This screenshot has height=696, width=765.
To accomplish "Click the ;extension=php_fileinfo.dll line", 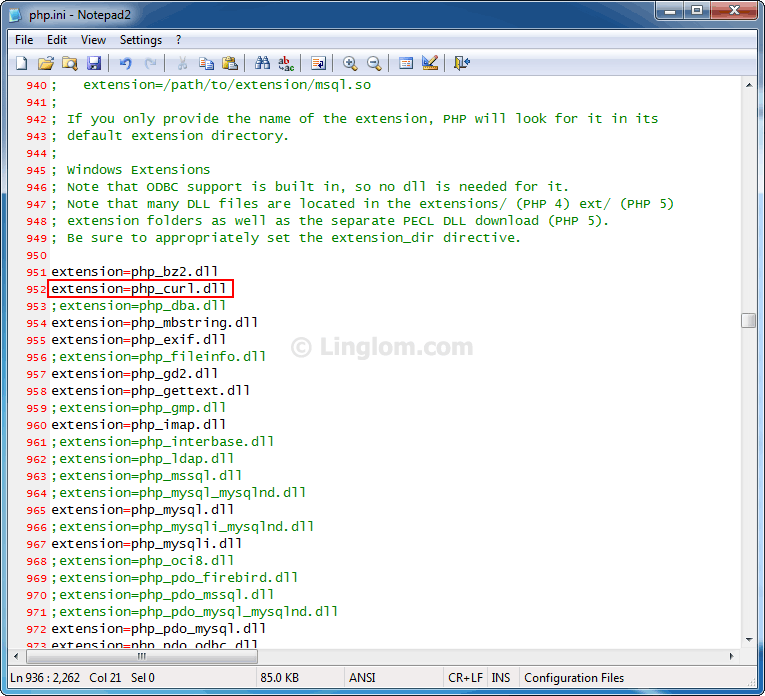I will tap(159, 357).
